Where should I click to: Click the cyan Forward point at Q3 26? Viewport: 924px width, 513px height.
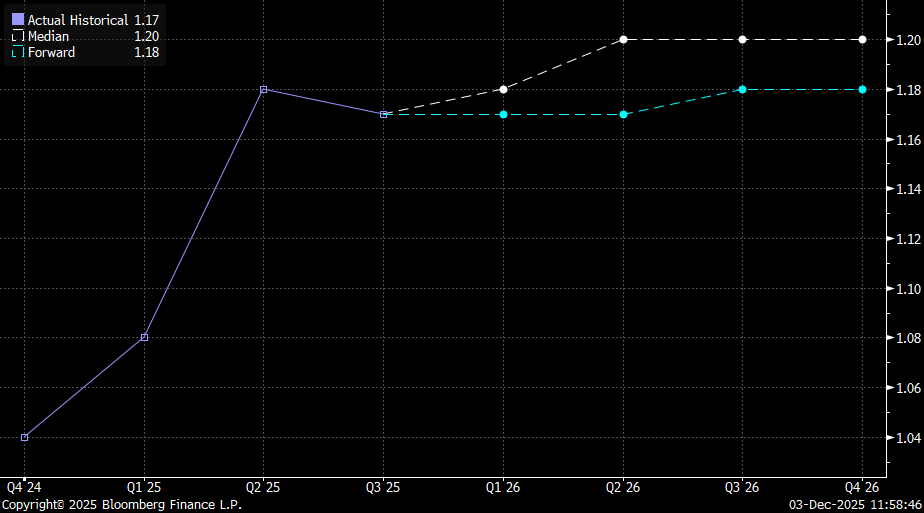pyautogui.click(x=742, y=89)
